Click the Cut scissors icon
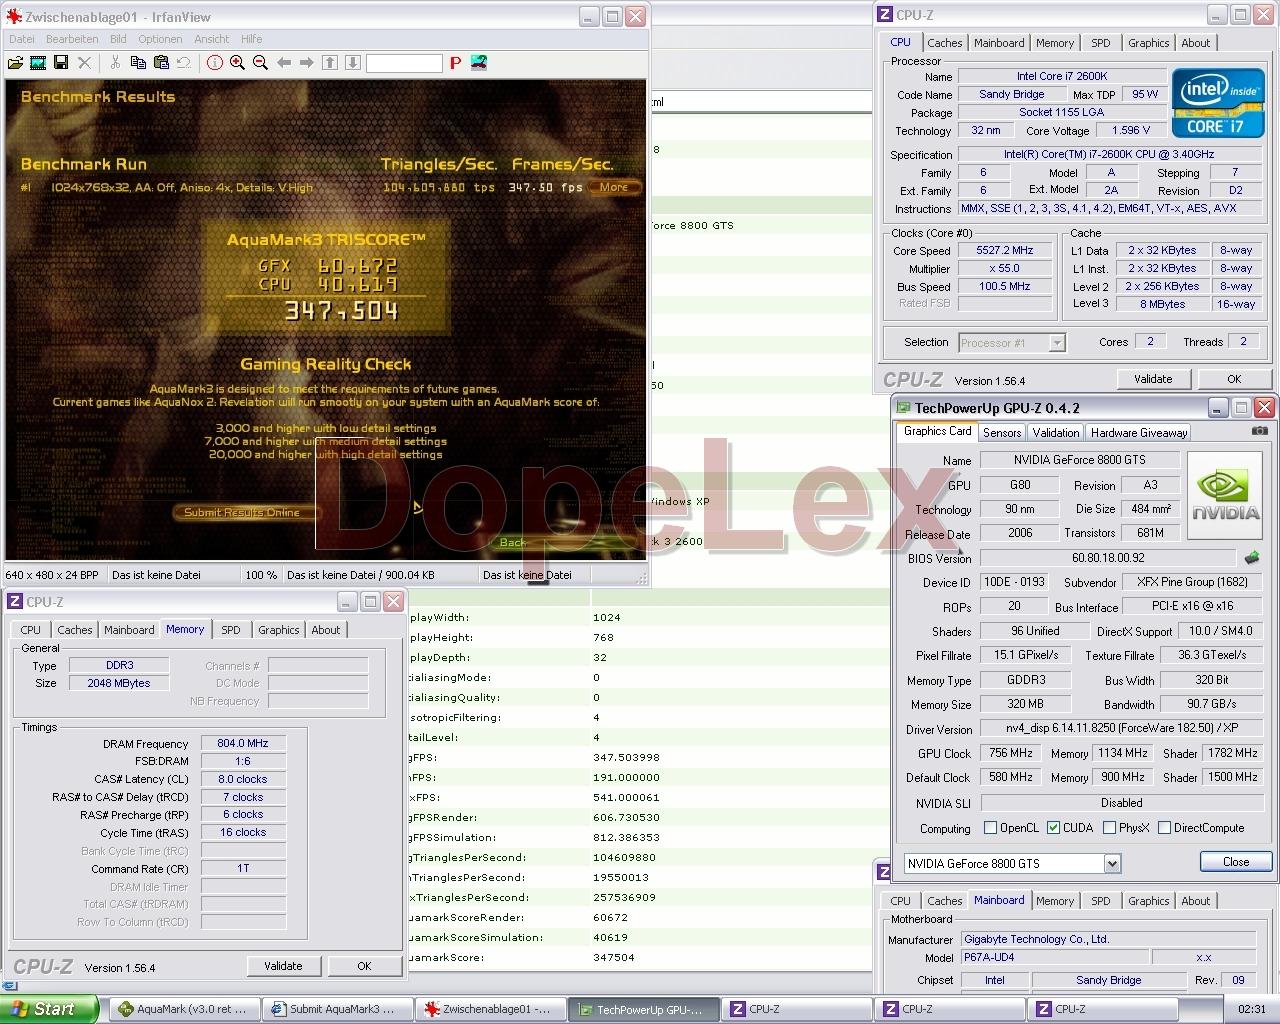 click(115, 63)
